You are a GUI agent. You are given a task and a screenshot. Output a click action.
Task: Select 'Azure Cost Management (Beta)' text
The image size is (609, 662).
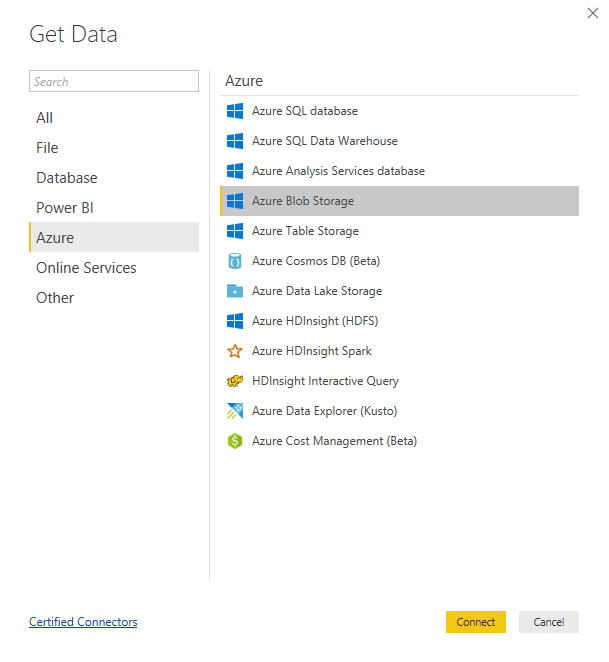point(334,441)
